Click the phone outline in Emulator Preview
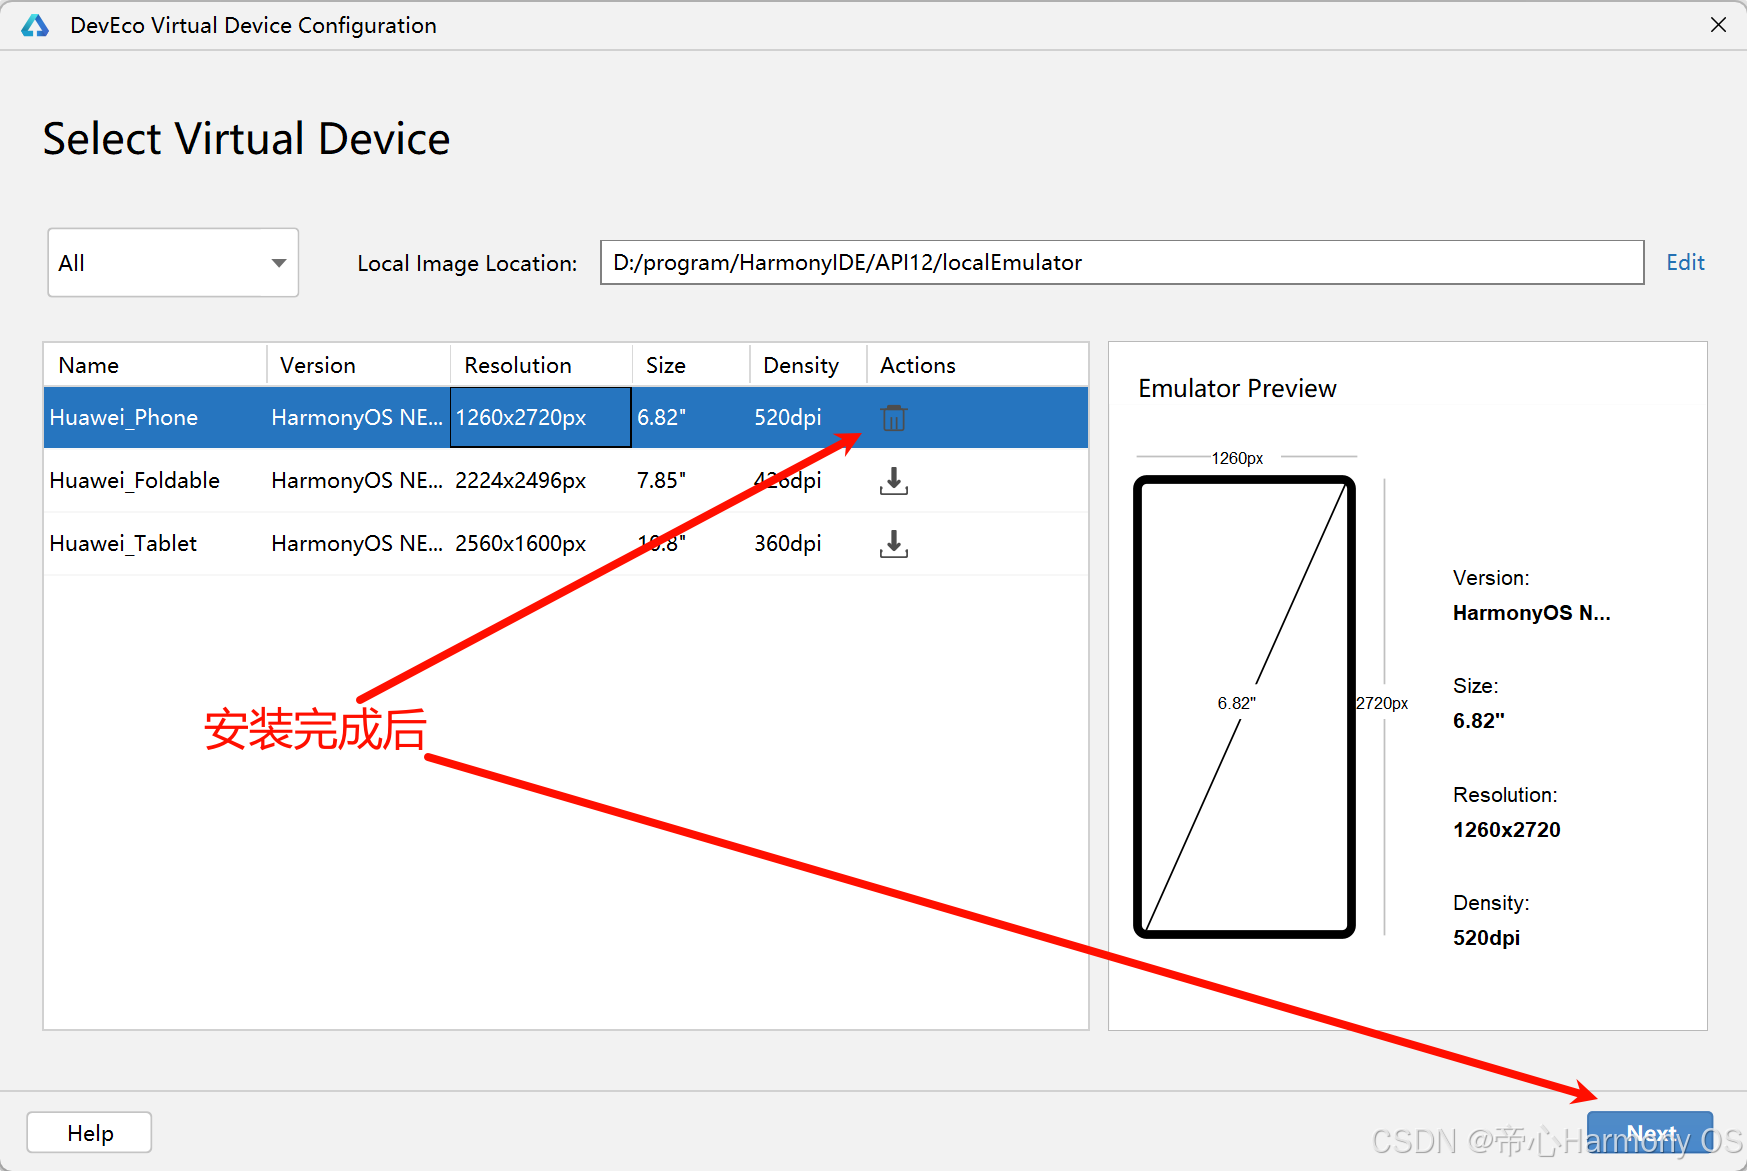 (x=1244, y=707)
